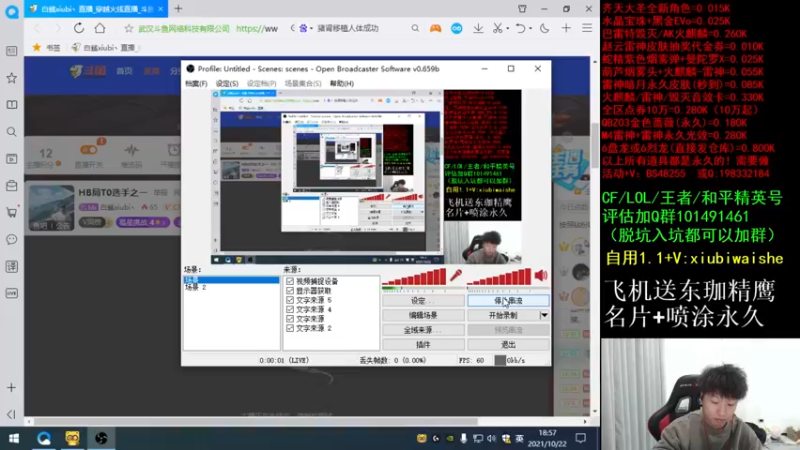Open the LIVE icon in browser sidebar
This screenshot has width=800, height=450.
tap(12, 293)
